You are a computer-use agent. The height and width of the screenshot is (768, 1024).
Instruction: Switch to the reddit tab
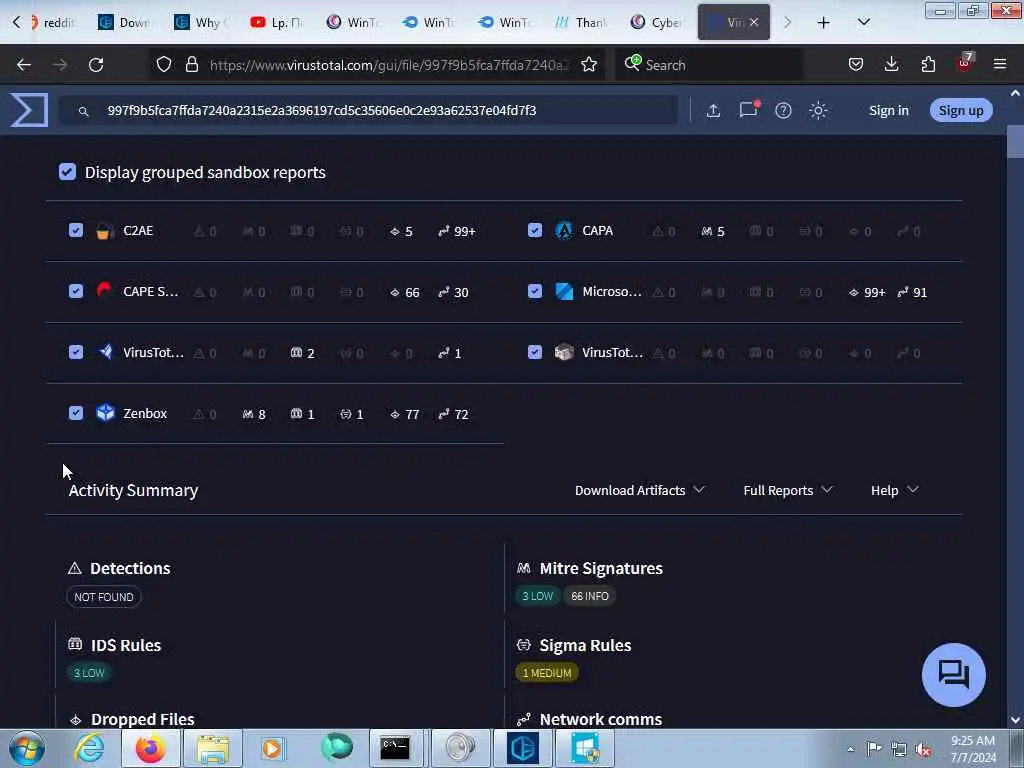pos(52,23)
